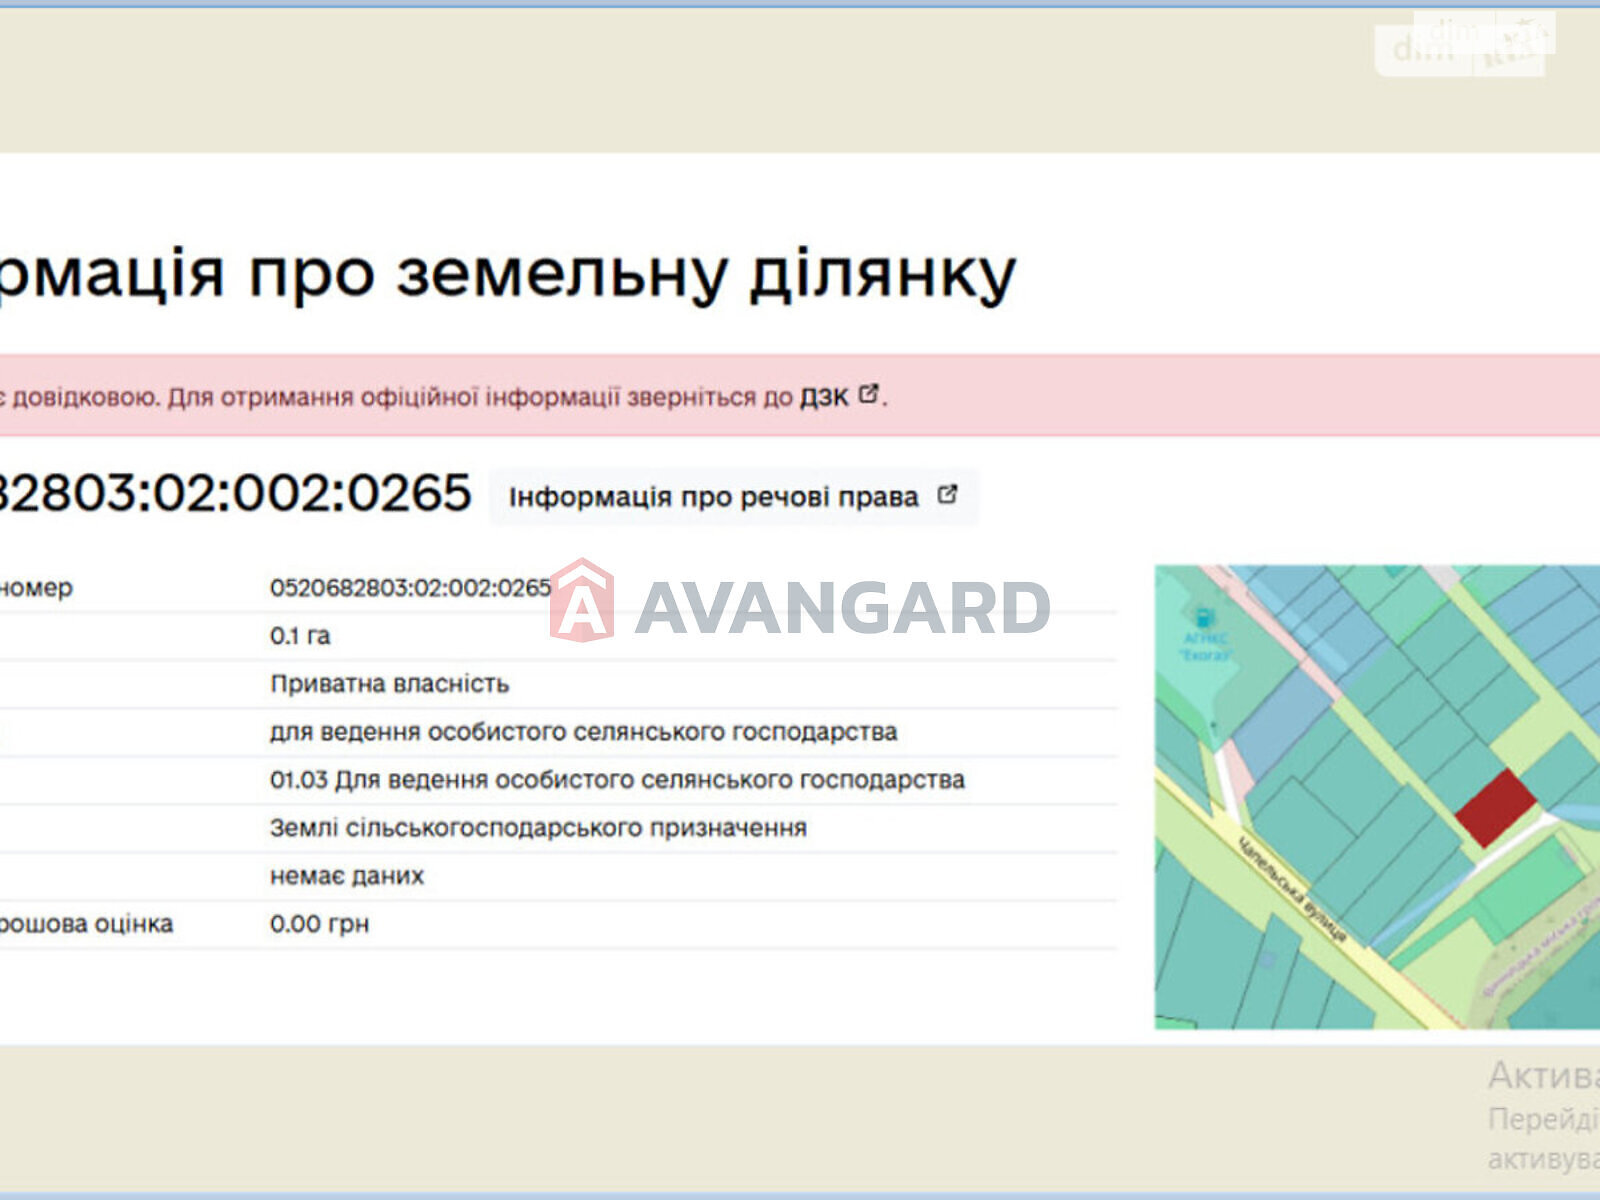Open ДЗК via its external-link icon

869,395
